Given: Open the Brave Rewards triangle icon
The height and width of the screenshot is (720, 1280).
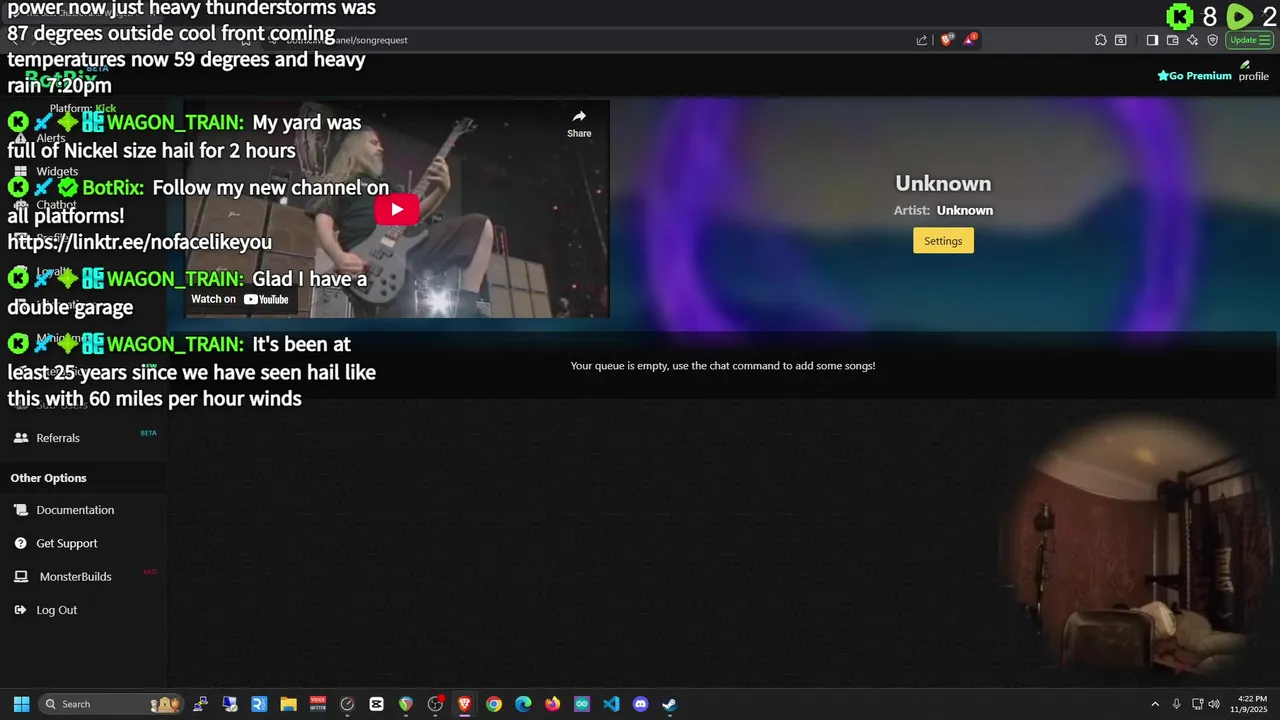Looking at the screenshot, I should 970,40.
